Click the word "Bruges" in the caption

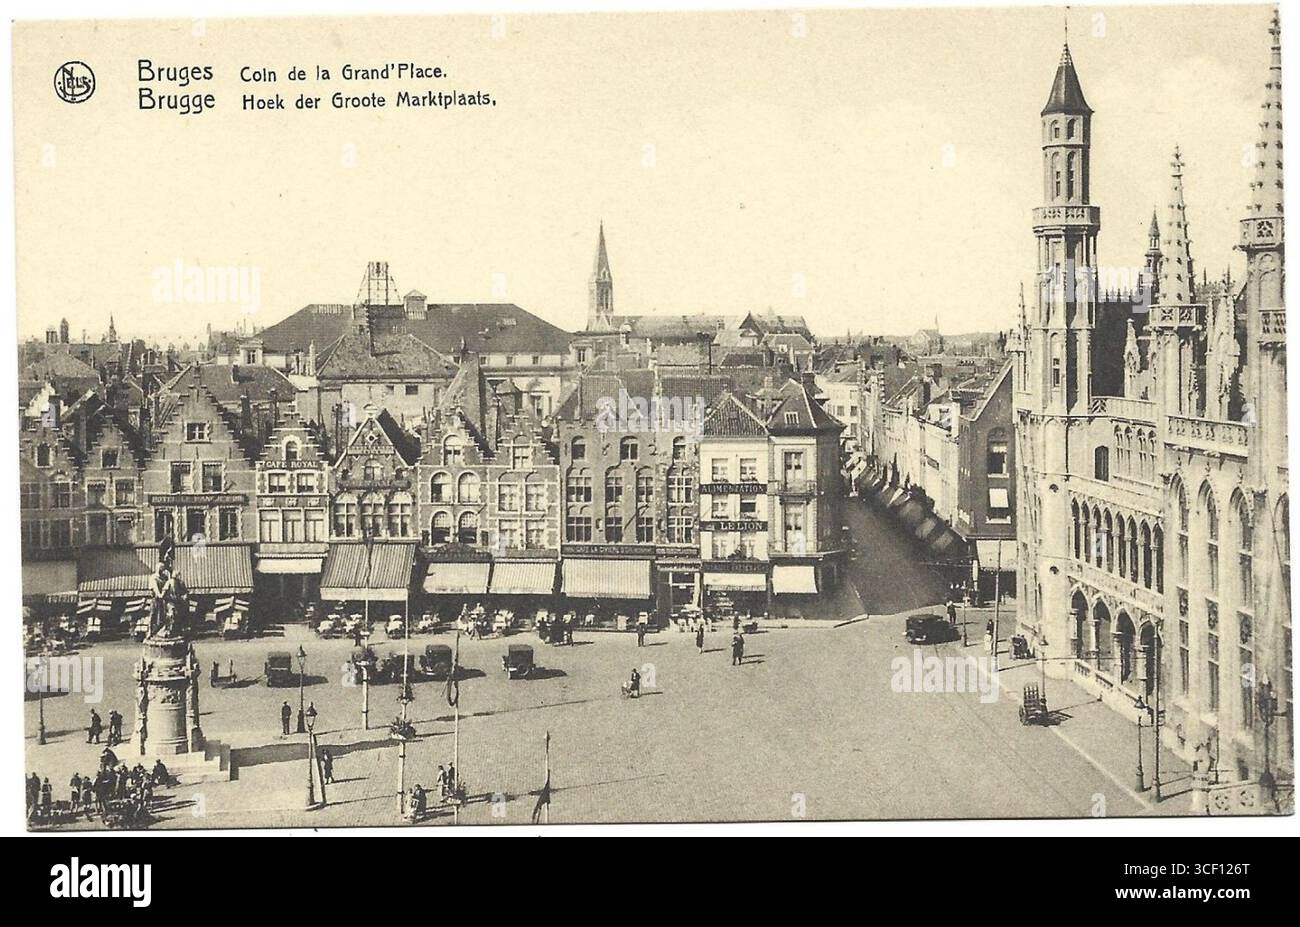[174, 71]
